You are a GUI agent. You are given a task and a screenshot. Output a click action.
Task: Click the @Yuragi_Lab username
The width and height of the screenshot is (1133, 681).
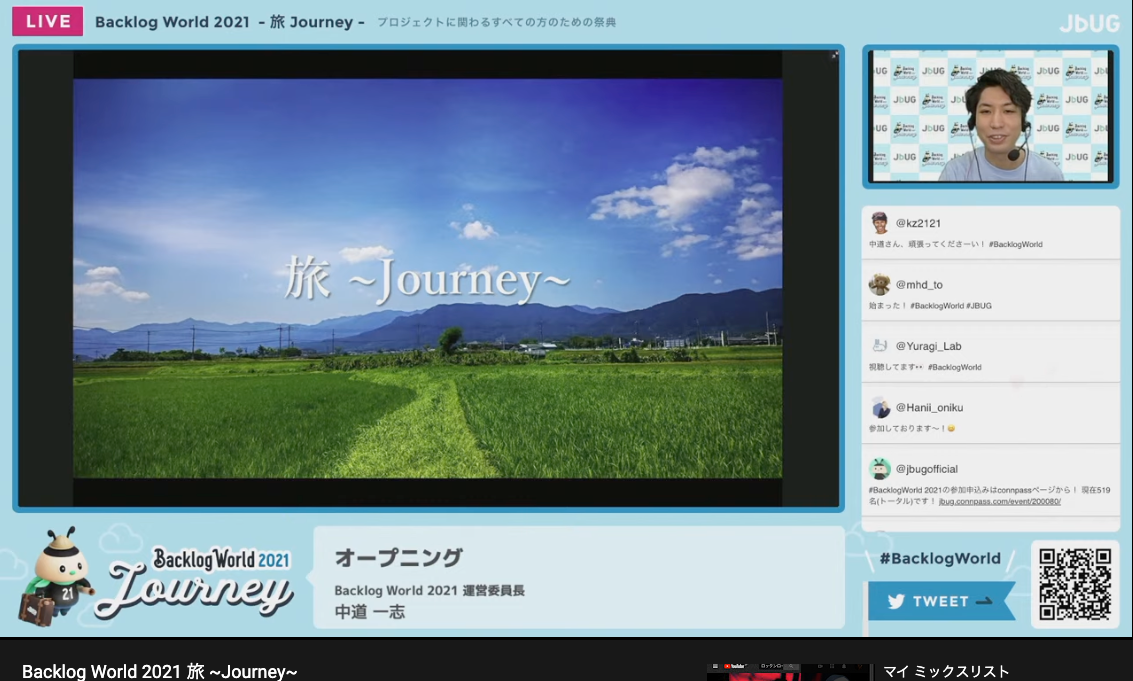929,346
